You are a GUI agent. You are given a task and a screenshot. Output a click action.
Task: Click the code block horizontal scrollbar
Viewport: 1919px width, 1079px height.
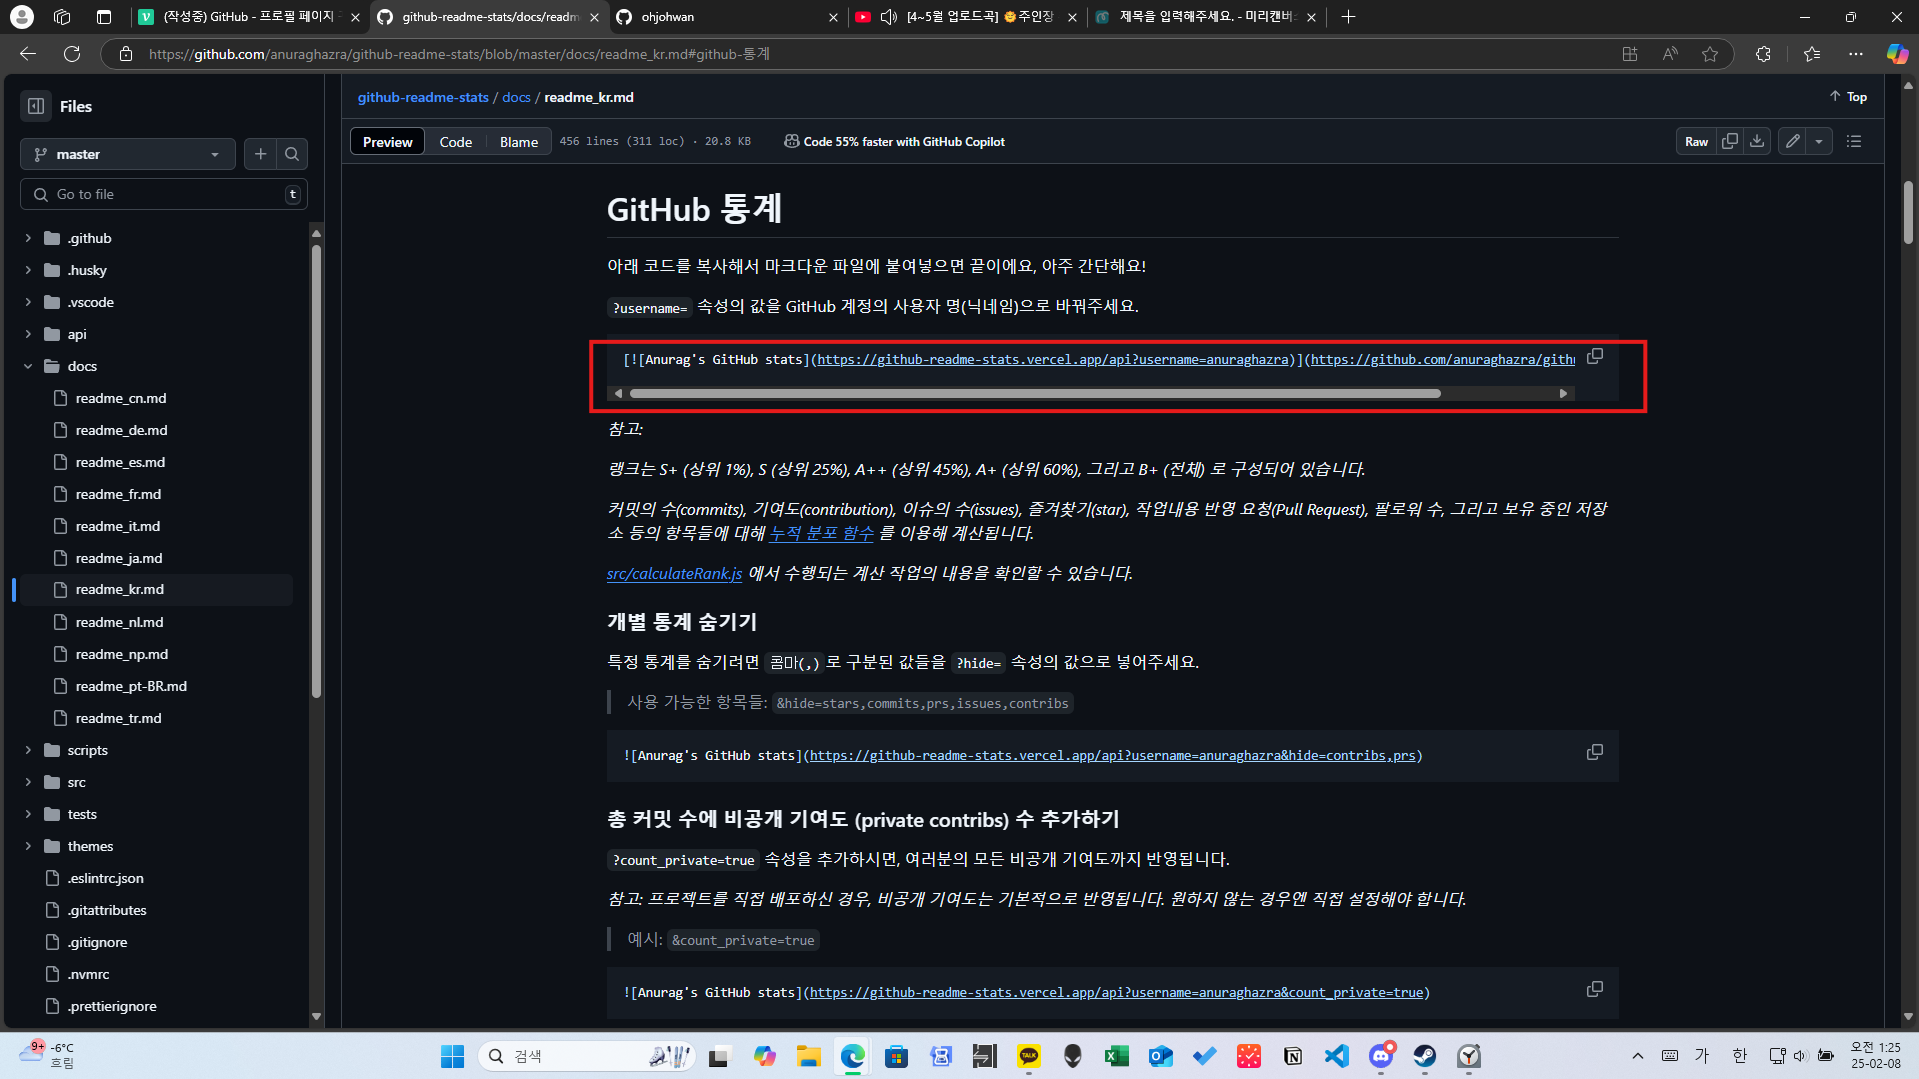pyautogui.click(x=1035, y=393)
